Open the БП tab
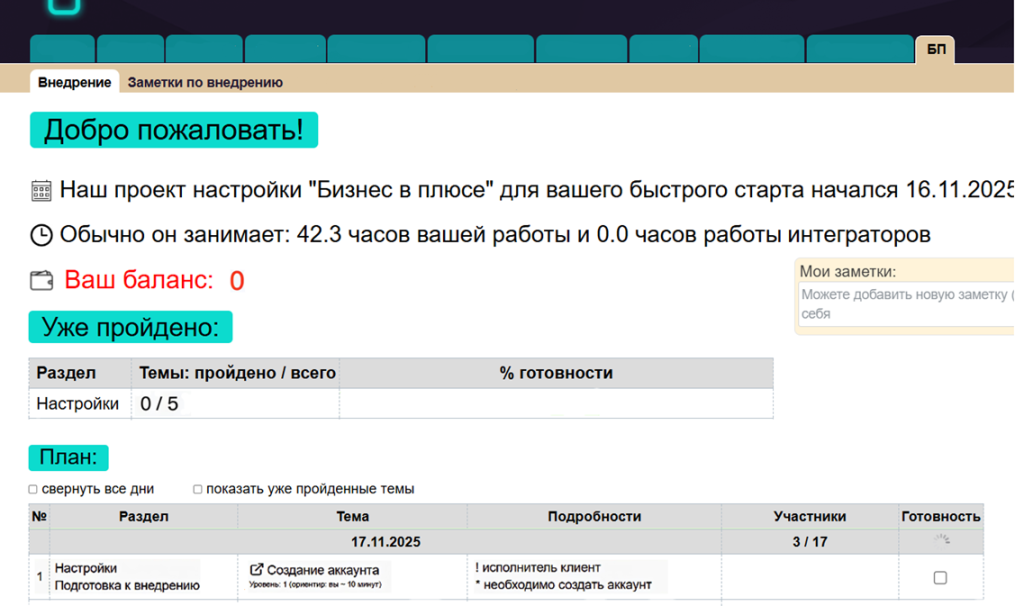Screen dimensions: 1024x606 click(x=935, y=49)
